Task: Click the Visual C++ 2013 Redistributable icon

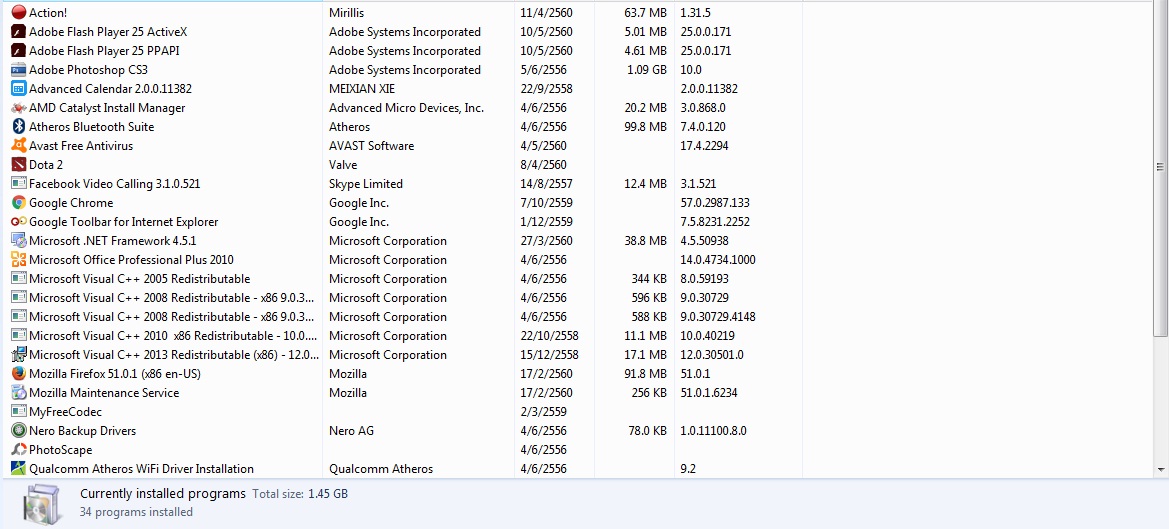Action: (19, 355)
